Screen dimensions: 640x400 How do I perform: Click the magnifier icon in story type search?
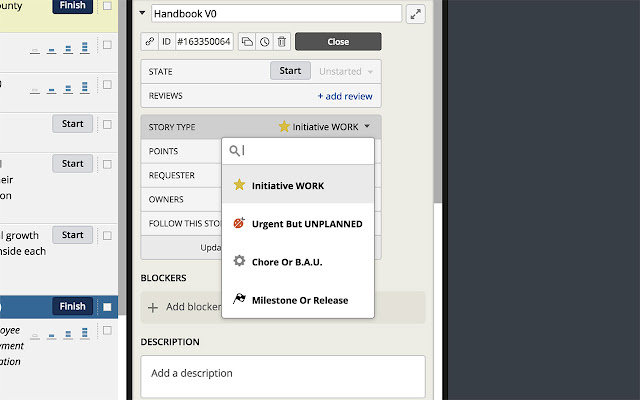(234, 151)
